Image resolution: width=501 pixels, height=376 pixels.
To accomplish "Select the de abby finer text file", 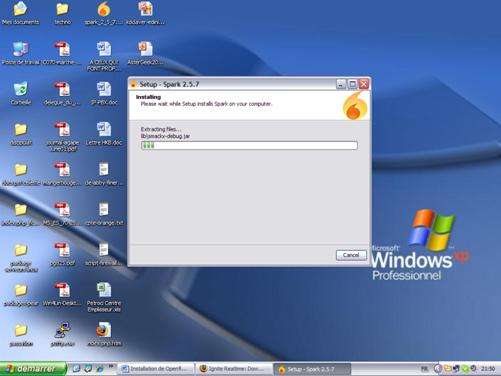I will (104, 173).
